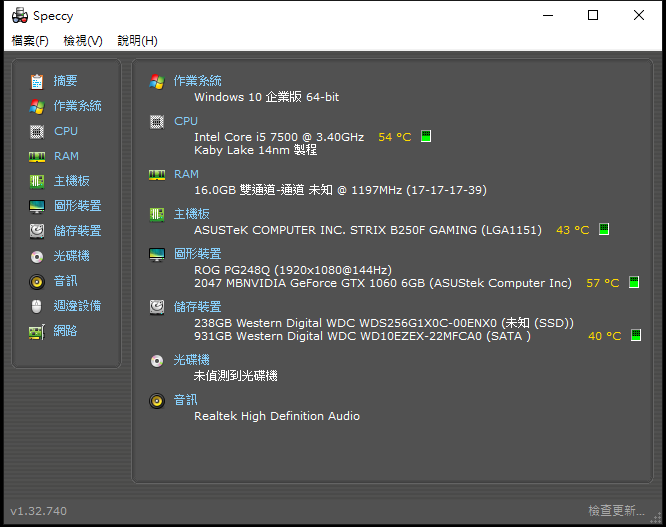Select the 圖形裝置 monitor icon in sidebar
The width and height of the screenshot is (666, 527).
(x=37, y=207)
